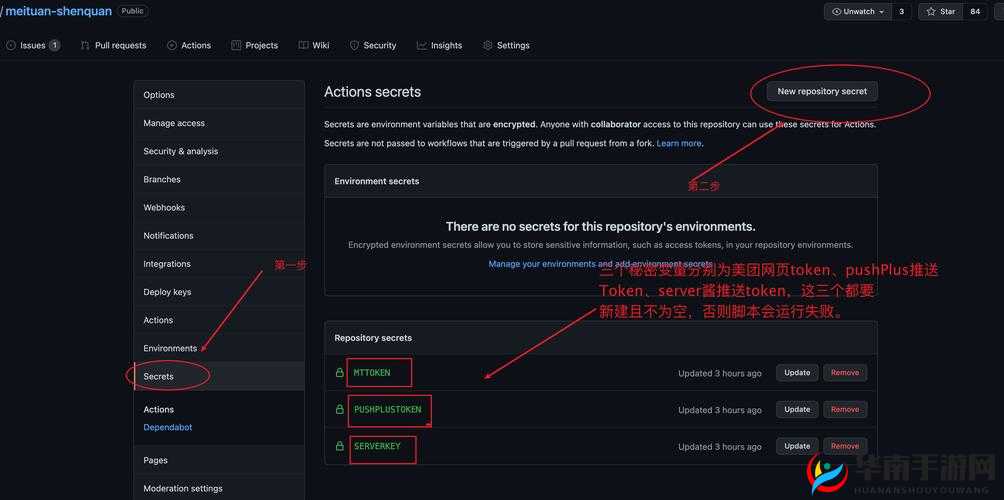
Task: Select Deploy keys in sidebar
Action: click(x=219, y=292)
